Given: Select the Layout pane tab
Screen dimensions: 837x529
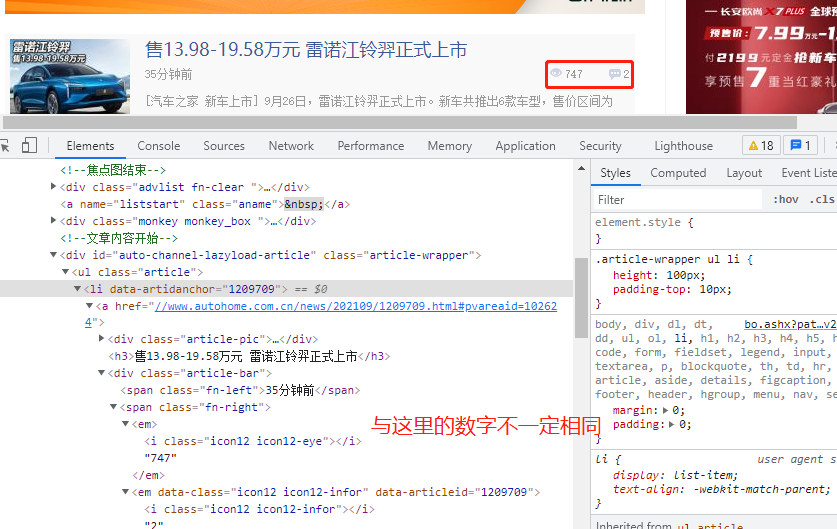Looking at the screenshot, I should point(744,173).
